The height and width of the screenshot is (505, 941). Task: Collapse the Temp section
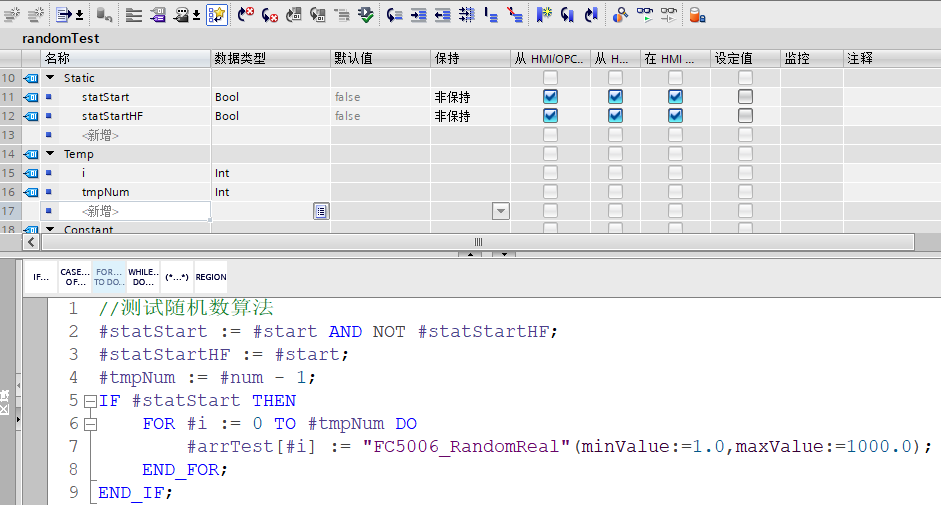click(x=50, y=154)
